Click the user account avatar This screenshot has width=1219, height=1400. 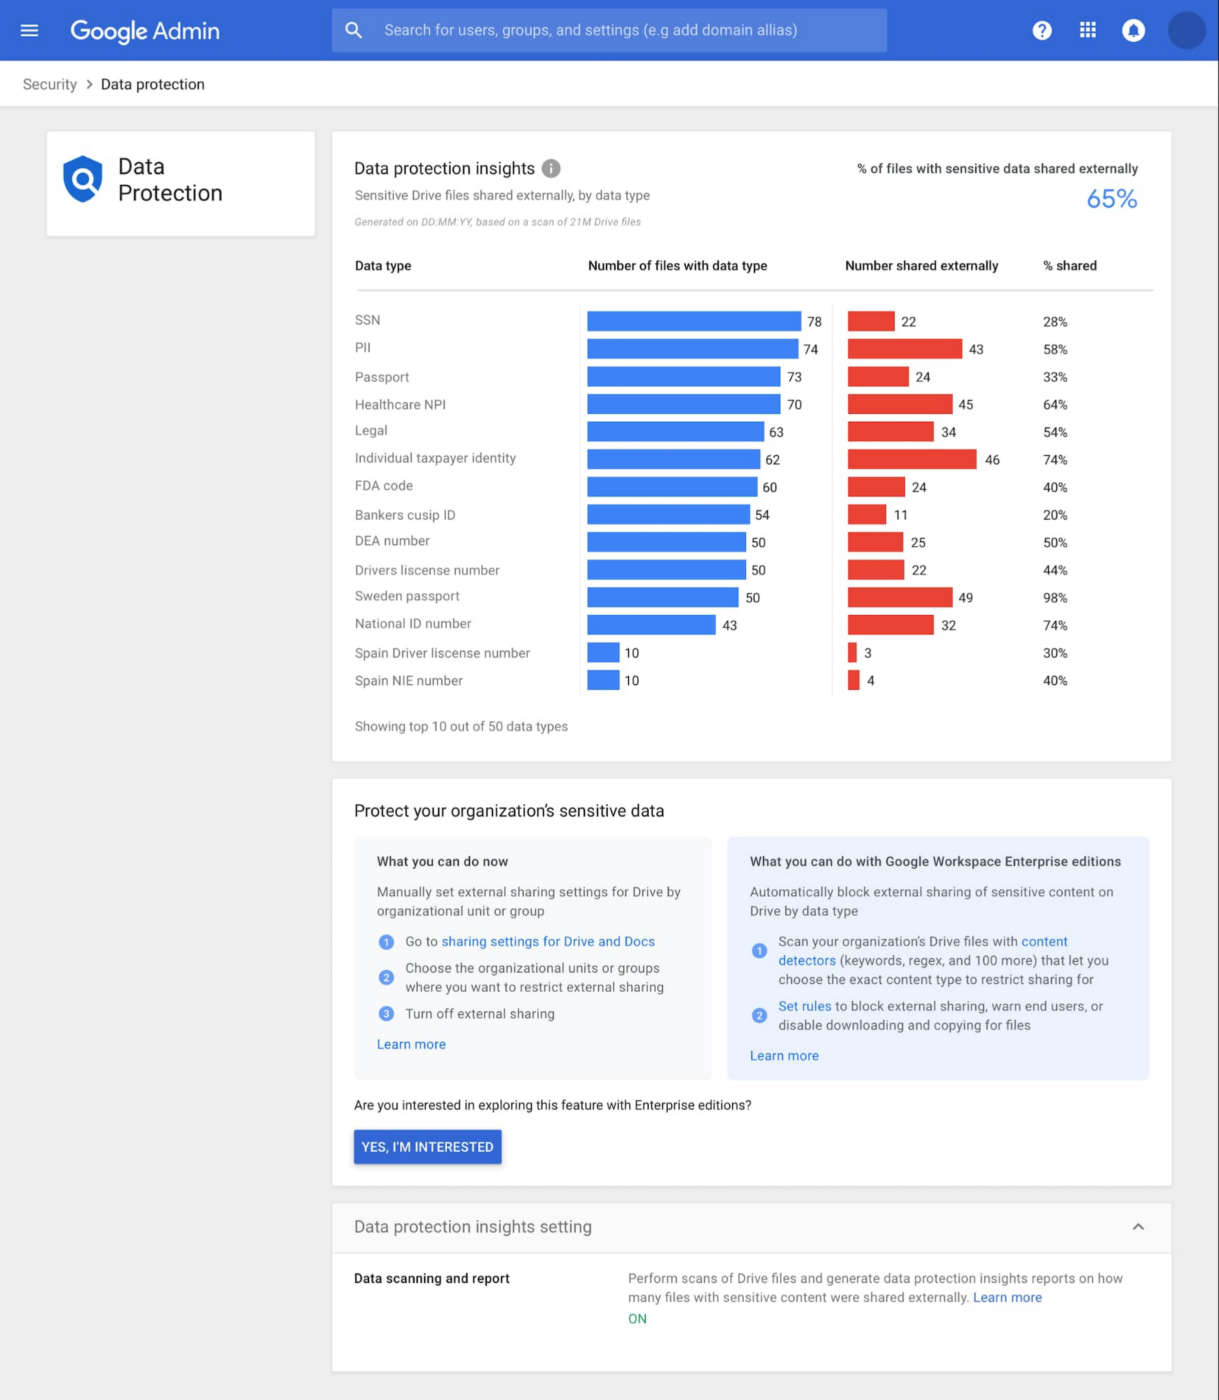coord(1186,31)
